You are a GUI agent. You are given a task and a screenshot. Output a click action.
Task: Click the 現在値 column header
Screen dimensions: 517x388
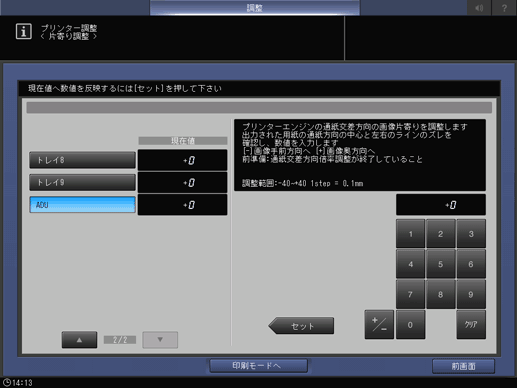point(183,141)
